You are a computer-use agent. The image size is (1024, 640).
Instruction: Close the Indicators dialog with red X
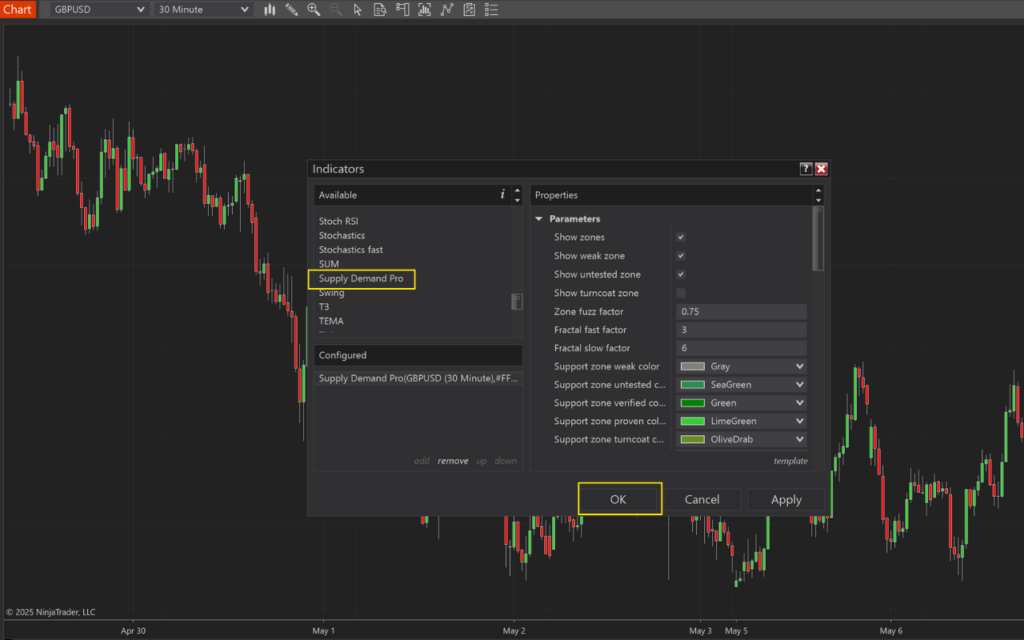click(821, 169)
